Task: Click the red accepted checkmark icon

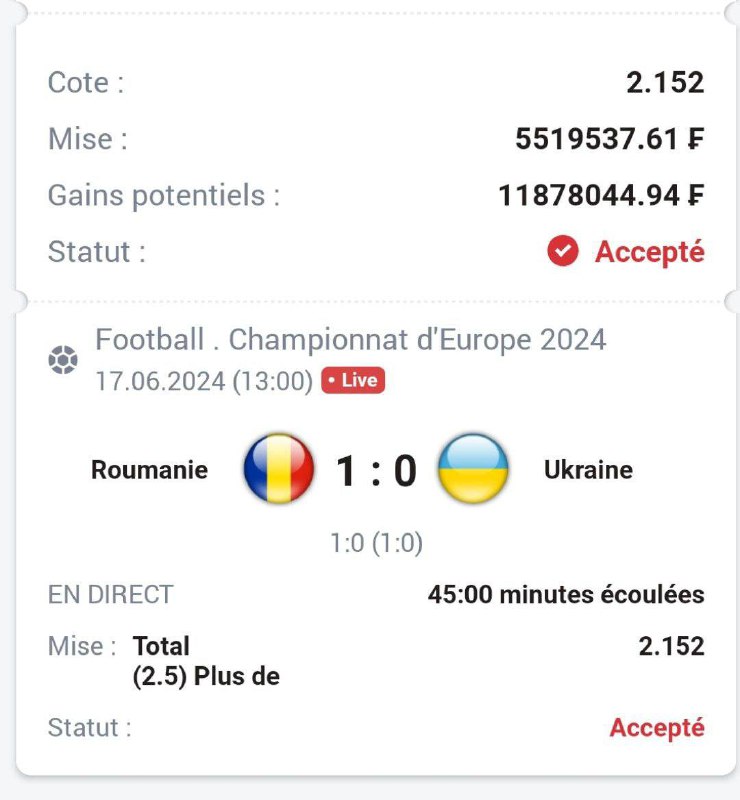Action: pos(563,252)
